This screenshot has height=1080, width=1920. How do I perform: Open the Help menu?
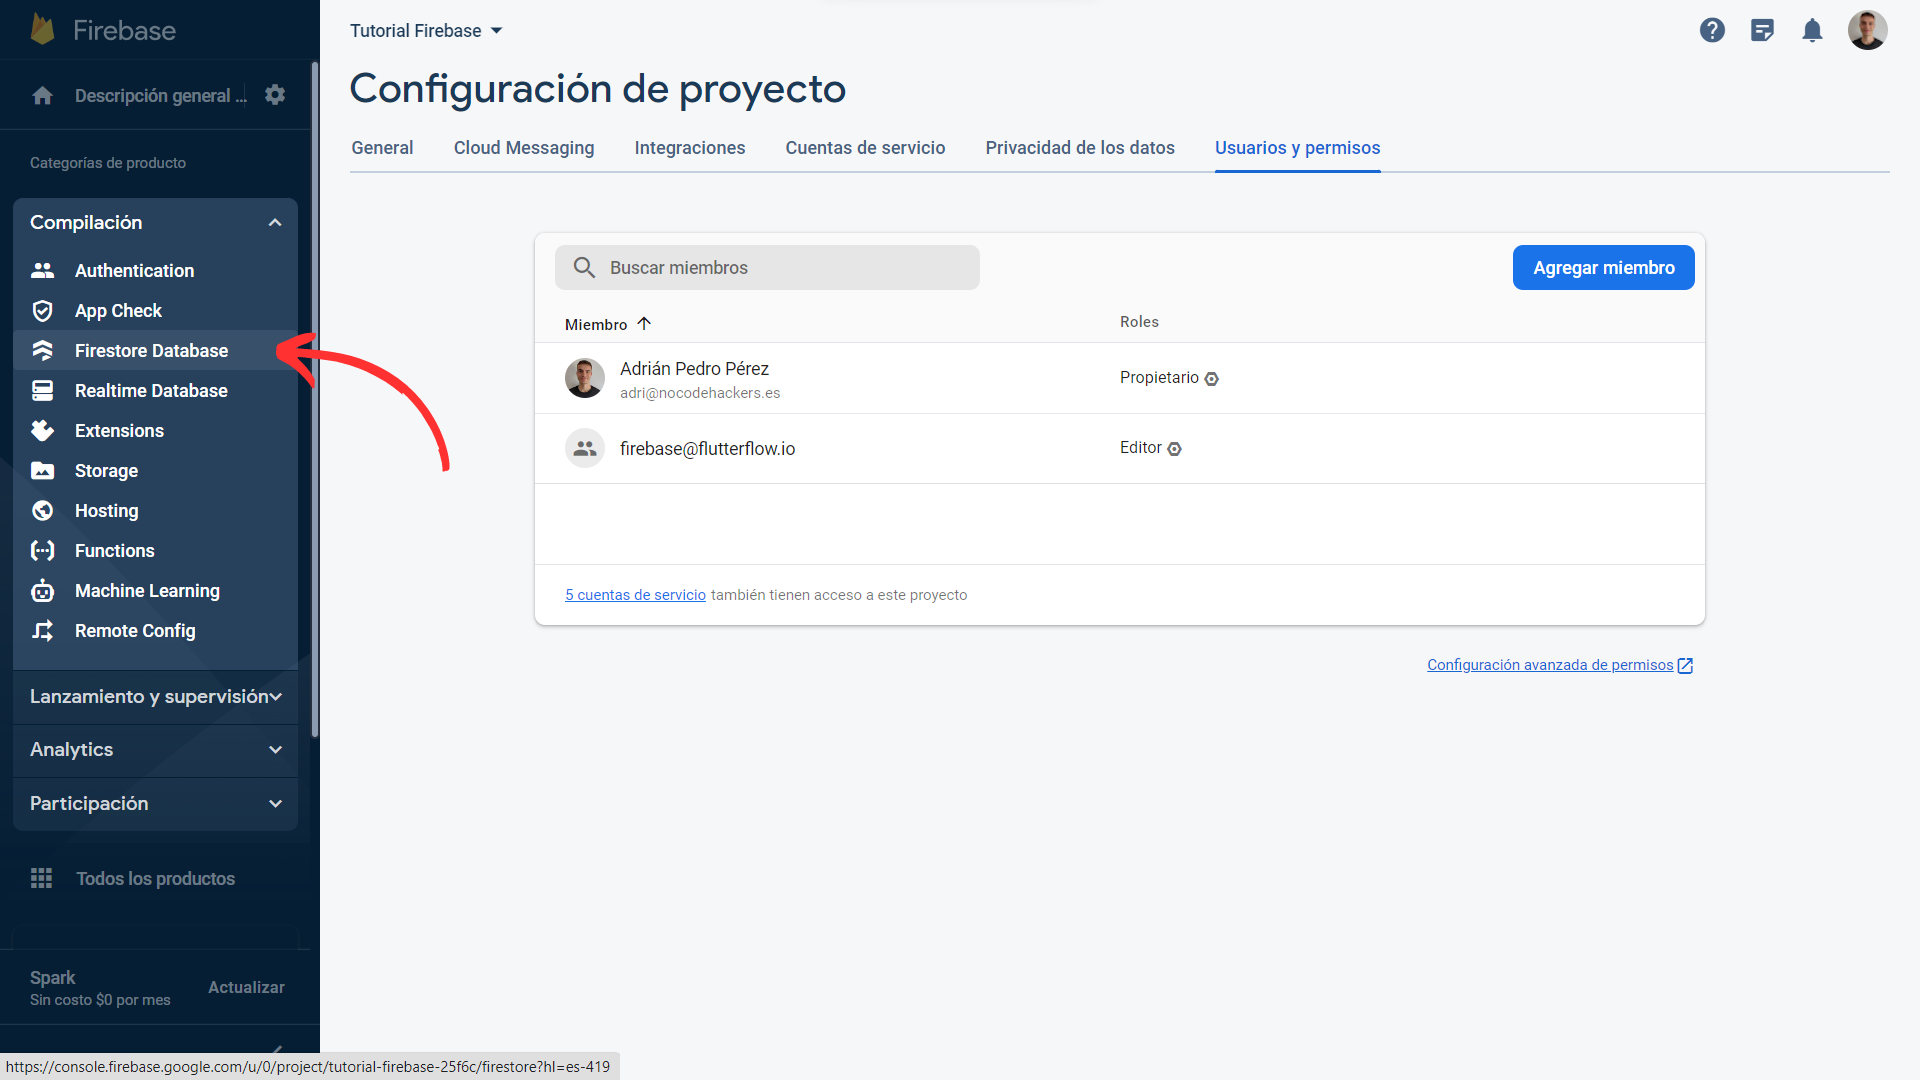1712,30
